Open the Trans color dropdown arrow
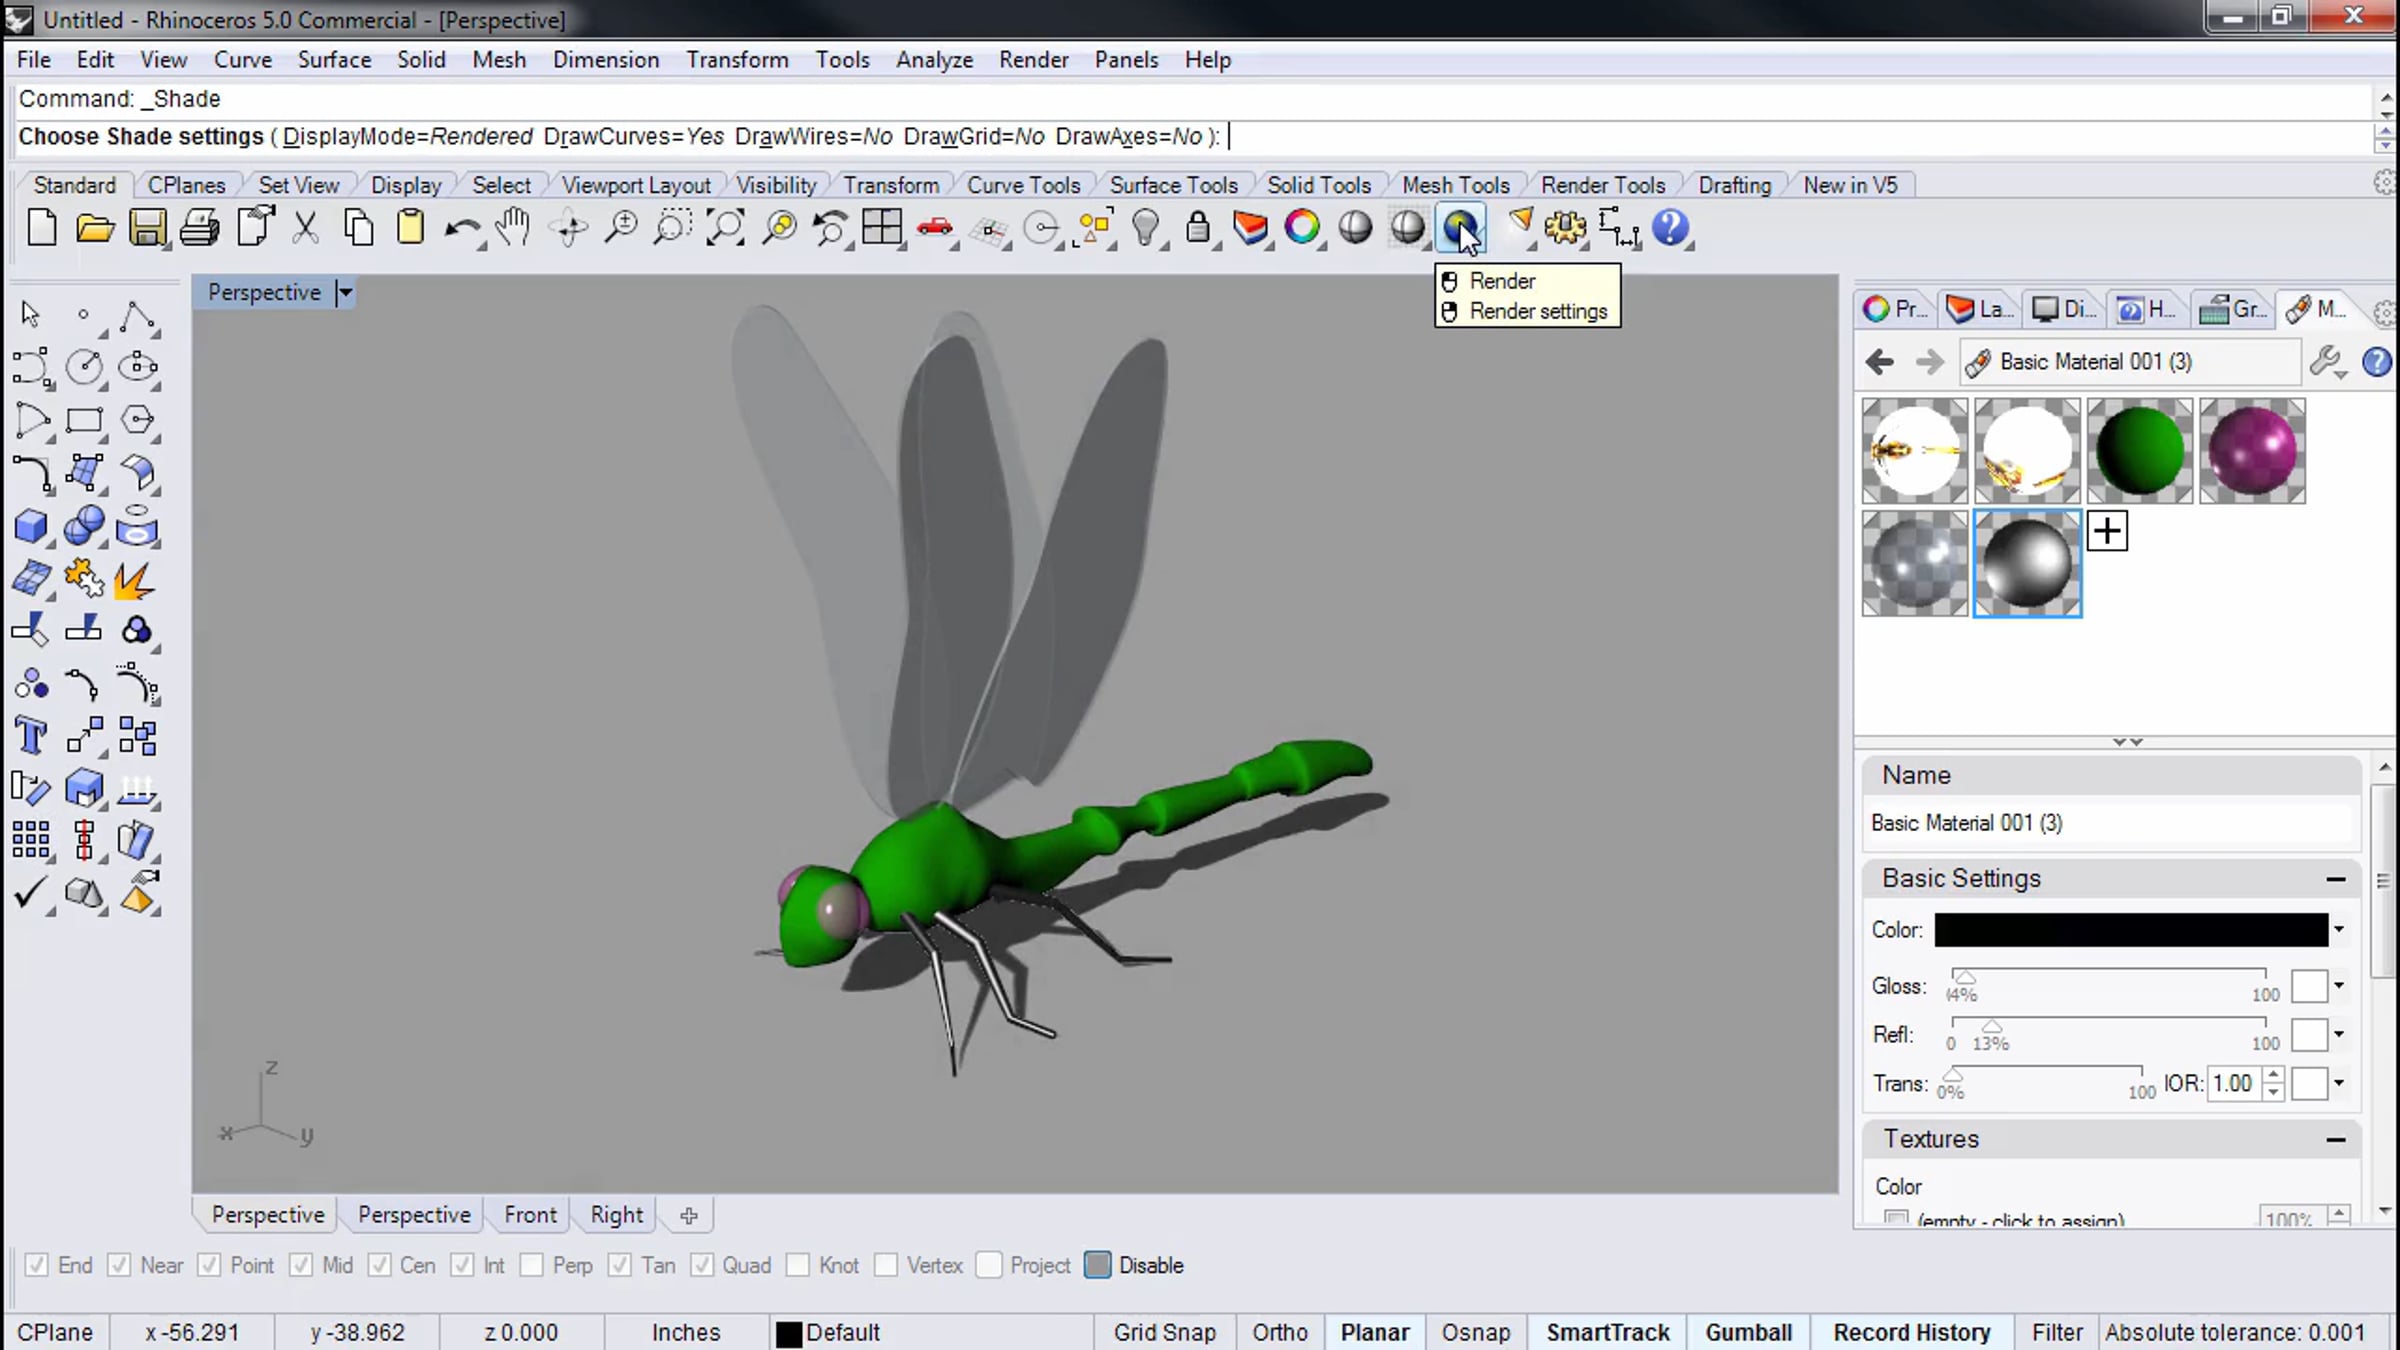 pos(2339,1083)
